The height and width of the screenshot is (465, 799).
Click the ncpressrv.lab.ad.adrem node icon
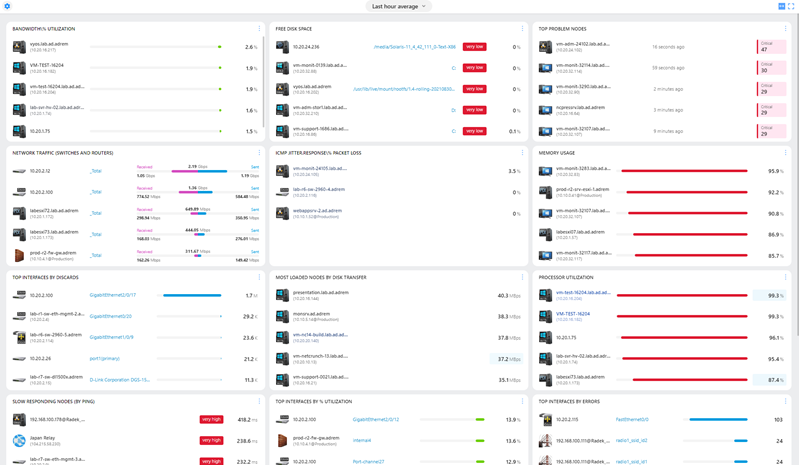click(x=545, y=110)
